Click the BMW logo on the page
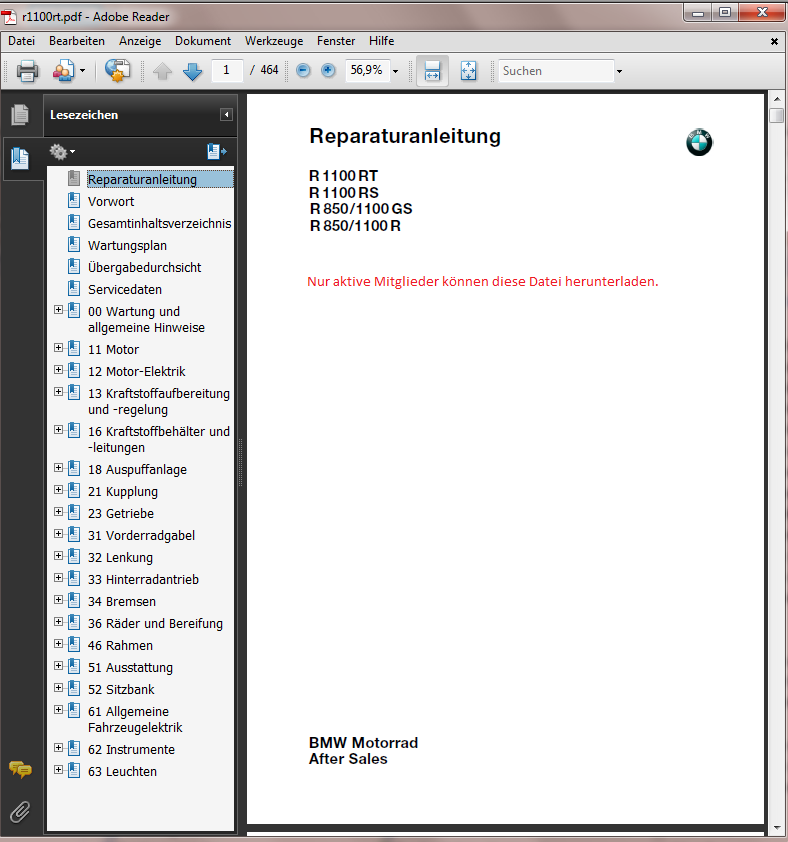 [x=699, y=142]
